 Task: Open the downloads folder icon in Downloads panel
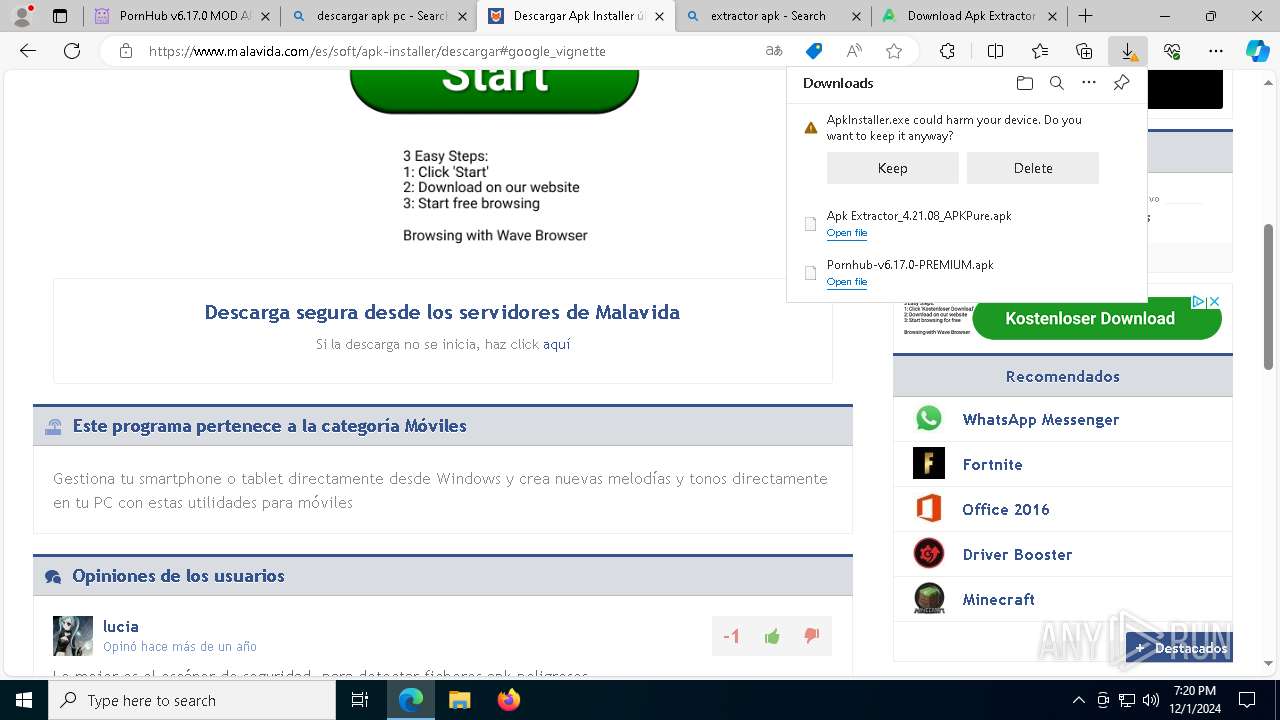1024,83
